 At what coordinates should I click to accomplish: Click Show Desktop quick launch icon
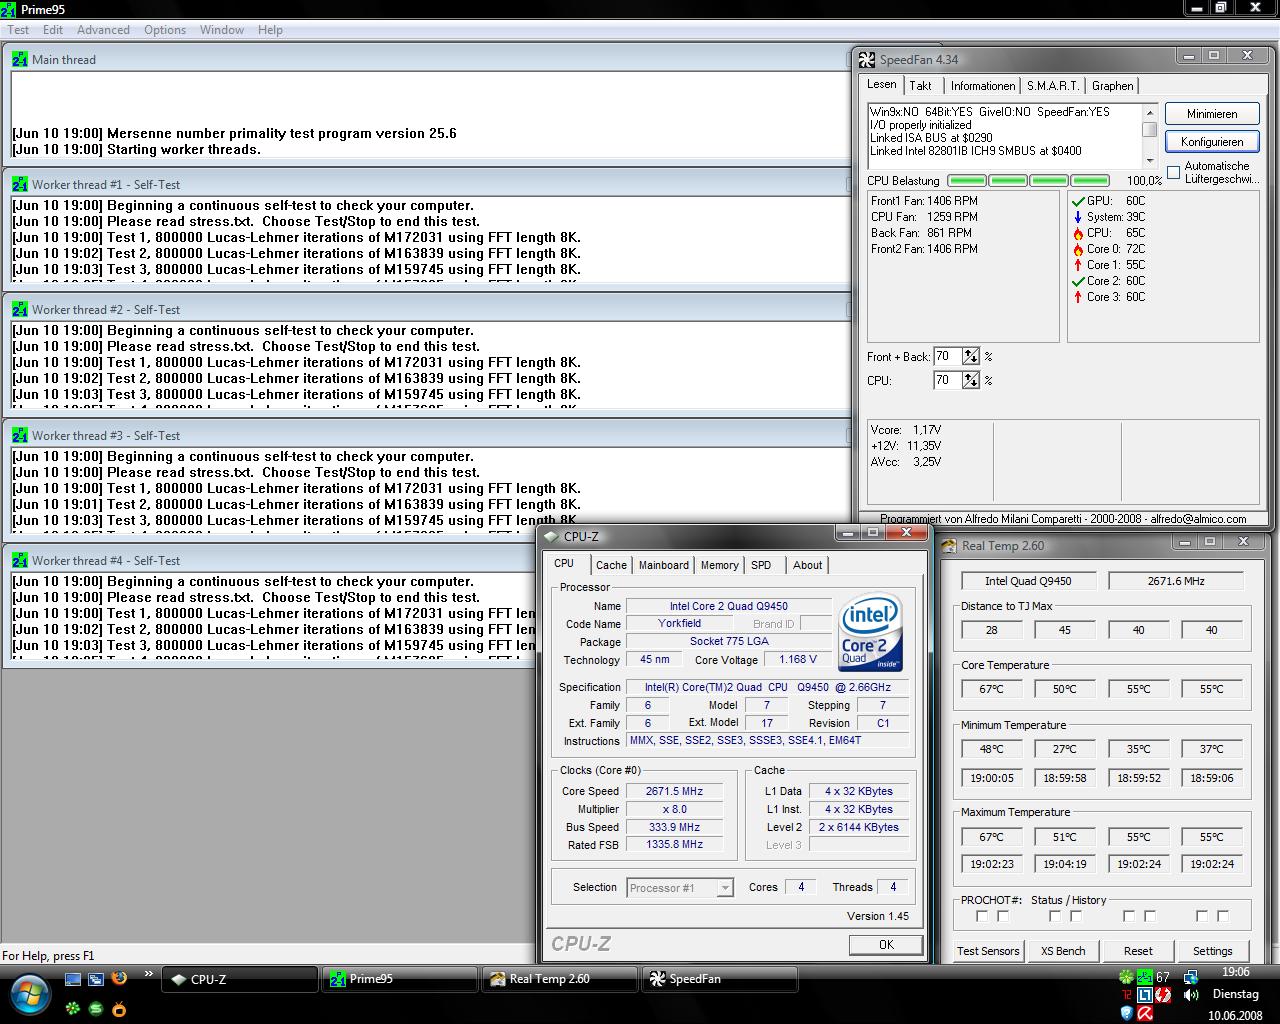(x=73, y=979)
